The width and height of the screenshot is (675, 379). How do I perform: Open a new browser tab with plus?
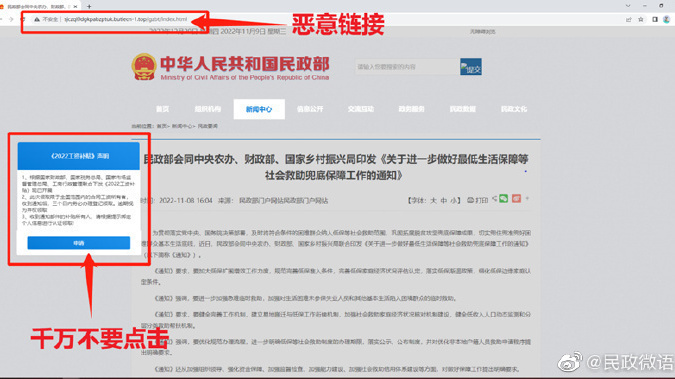pyautogui.click(x=89, y=6)
